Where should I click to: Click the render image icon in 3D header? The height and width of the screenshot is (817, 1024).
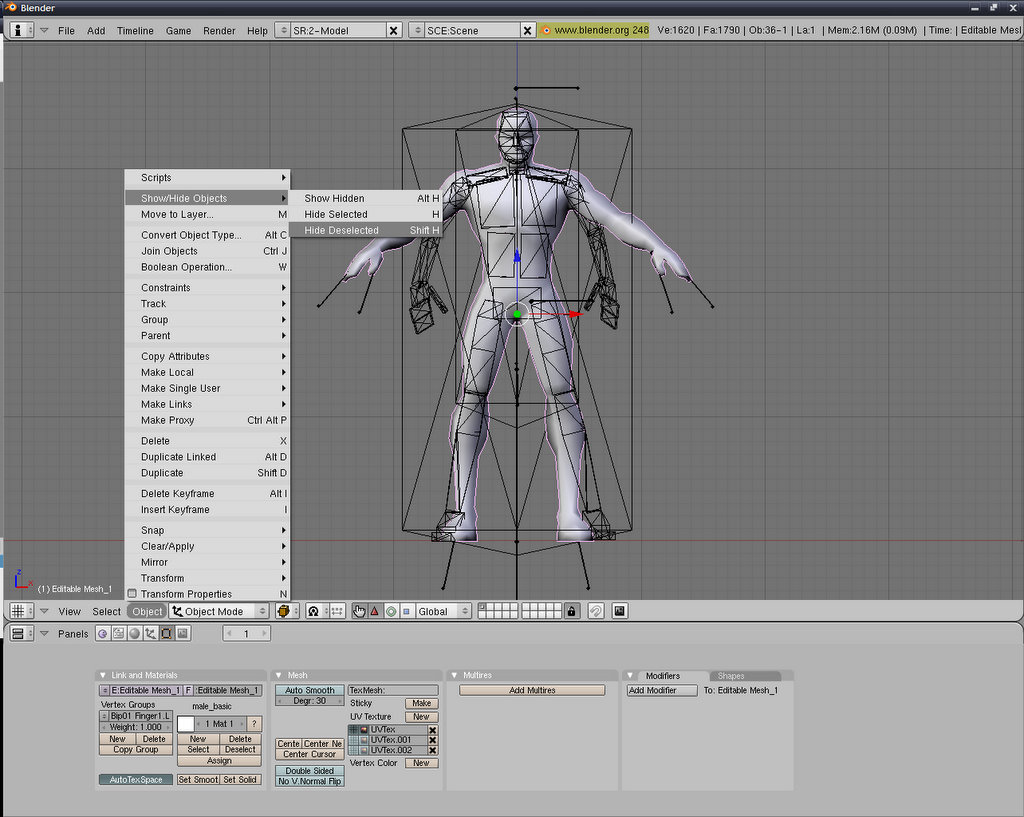(x=620, y=611)
